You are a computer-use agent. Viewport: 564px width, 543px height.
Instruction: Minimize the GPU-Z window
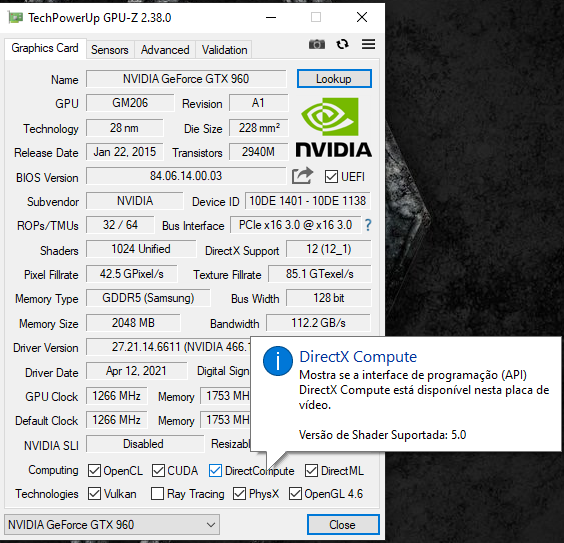point(271,17)
